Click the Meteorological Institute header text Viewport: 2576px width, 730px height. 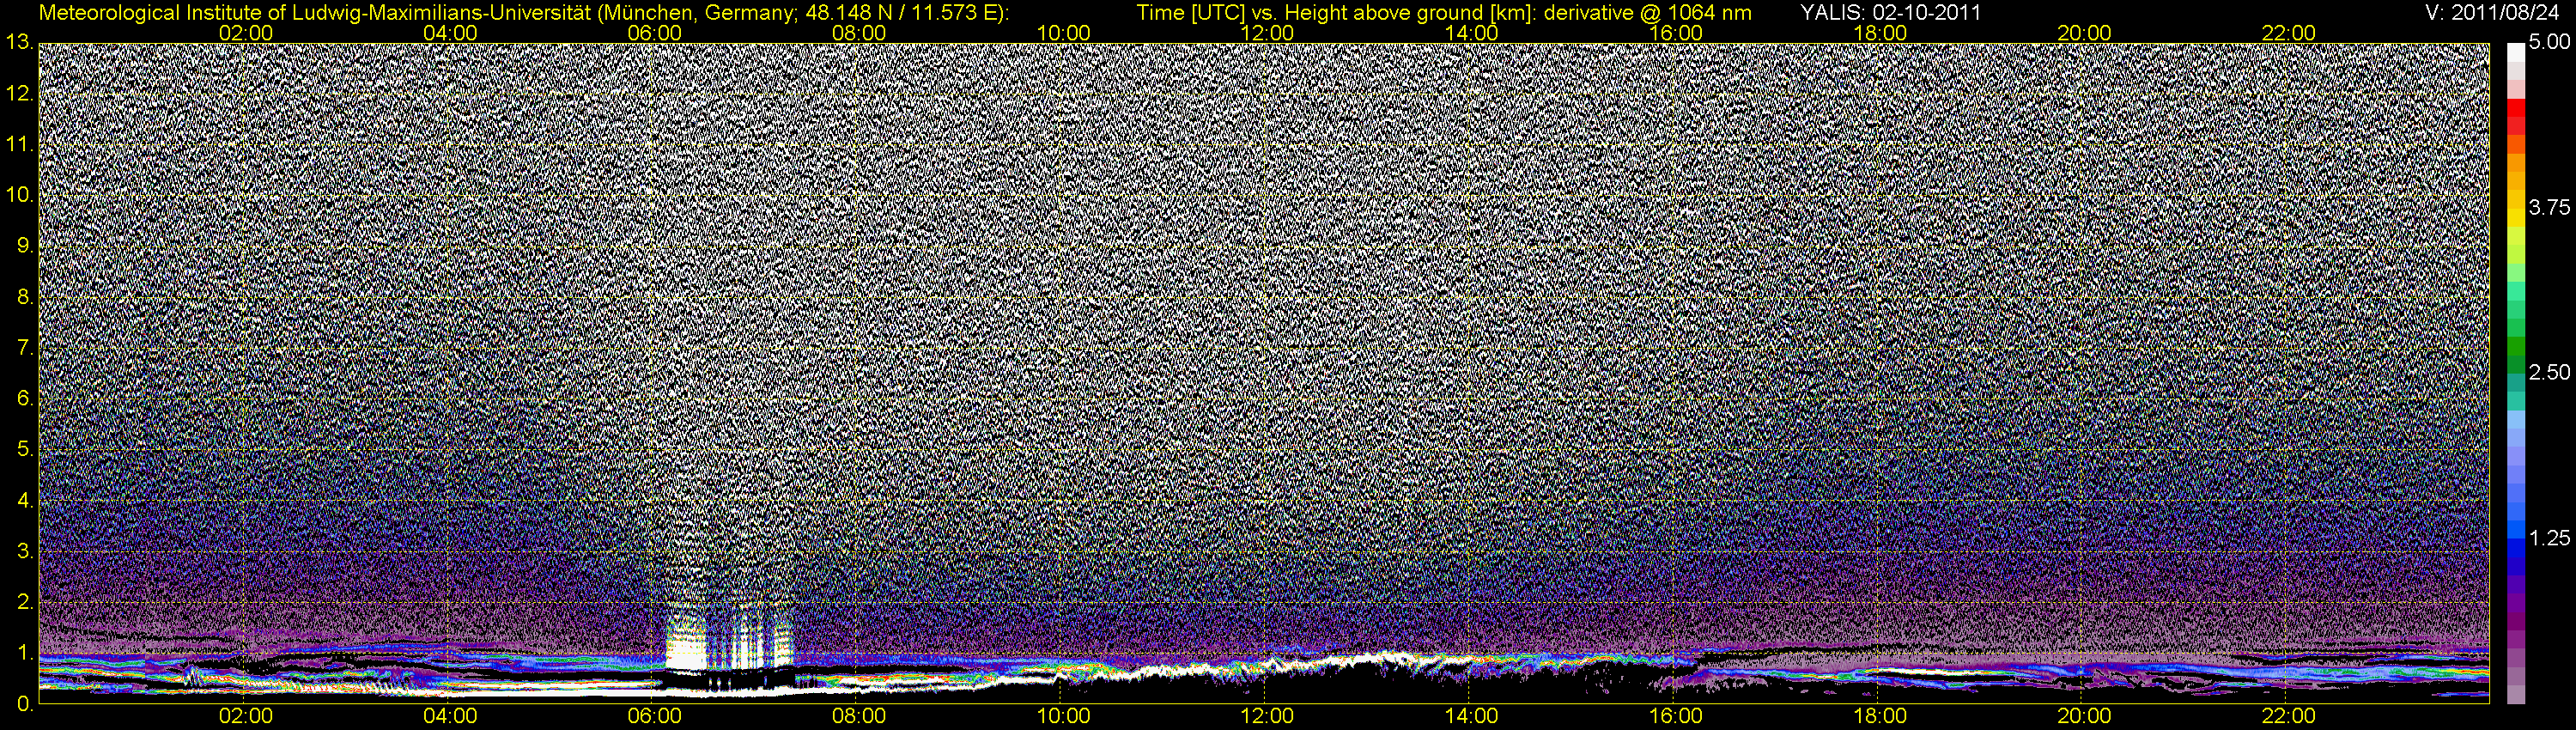coord(523,13)
